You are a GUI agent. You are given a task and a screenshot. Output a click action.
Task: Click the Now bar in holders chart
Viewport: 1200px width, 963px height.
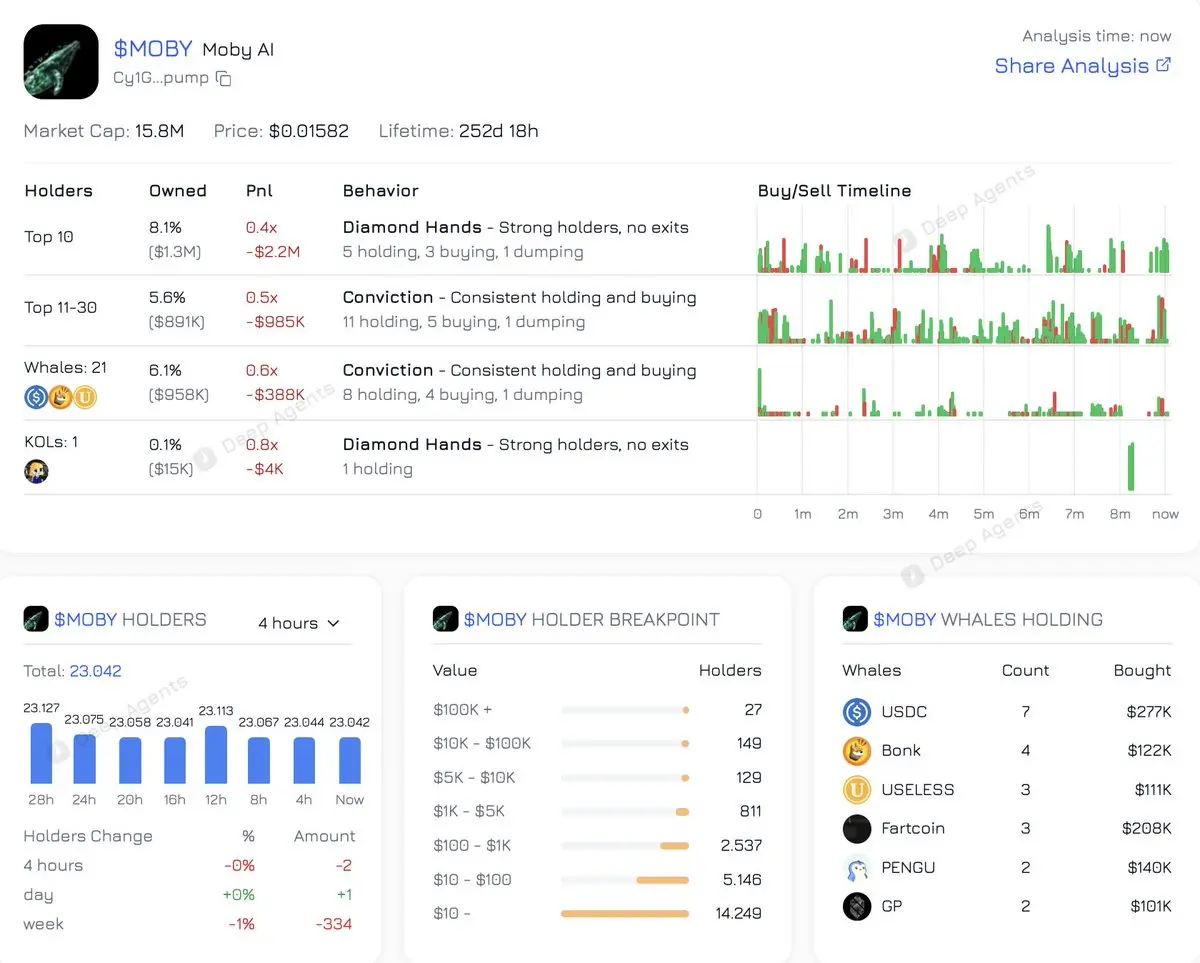(x=350, y=761)
